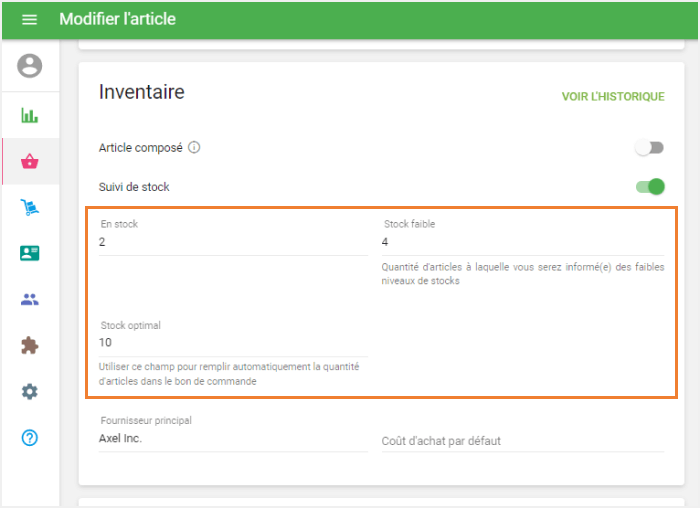Viewport: 700px width, 508px height.
Task: Open the hamburger navigation menu
Action: pos(29,20)
